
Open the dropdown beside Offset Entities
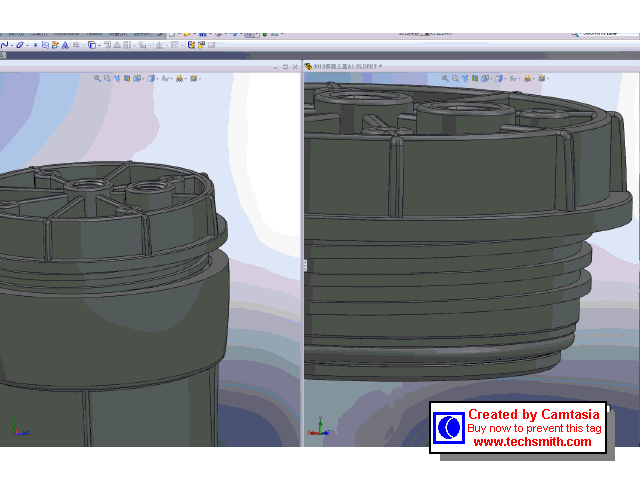tap(99, 45)
